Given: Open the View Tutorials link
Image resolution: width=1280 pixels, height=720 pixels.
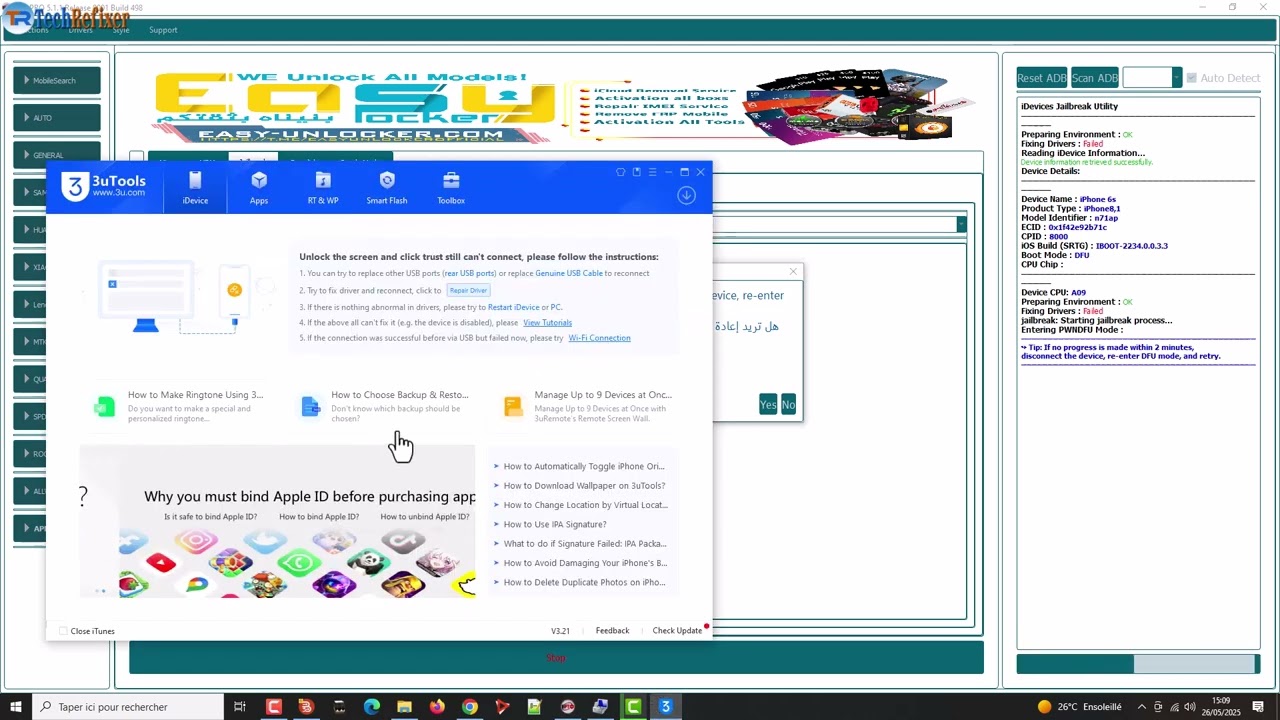Looking at the screenshot, I should tap(547, 323).
